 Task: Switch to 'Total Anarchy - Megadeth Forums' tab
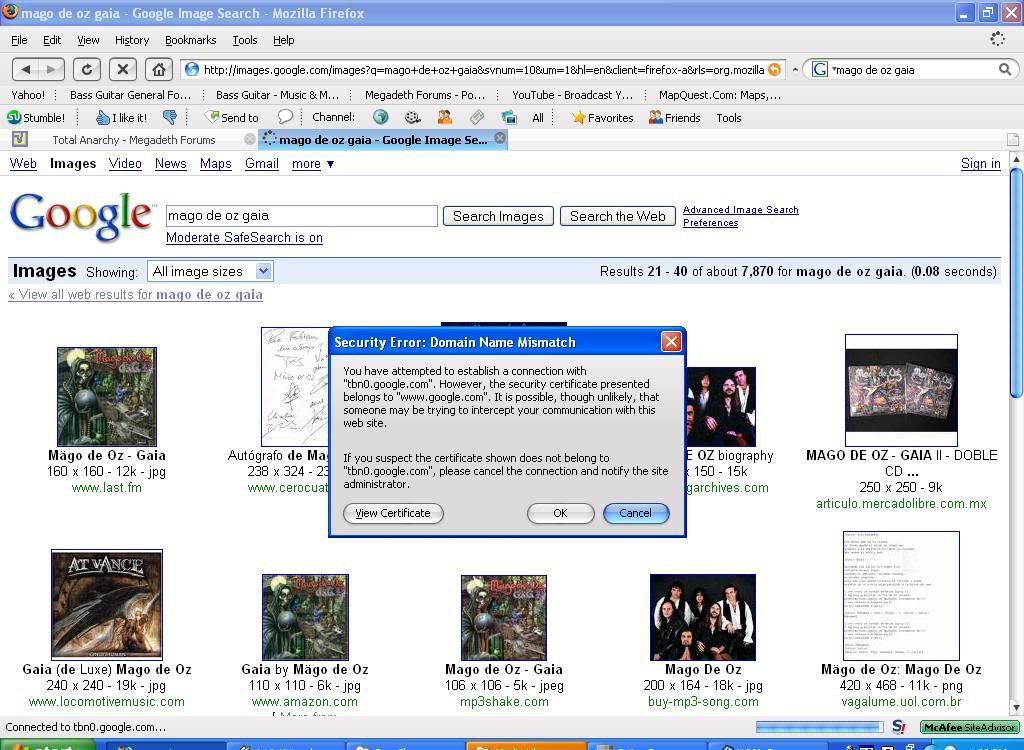click(134, 140)
